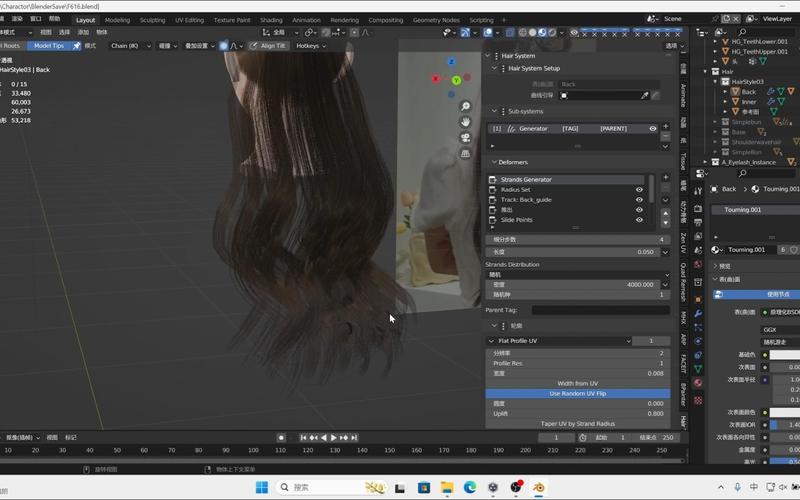The image size is (800, 500).
Task: Click the Model Tips button
Action: (49, 46)
